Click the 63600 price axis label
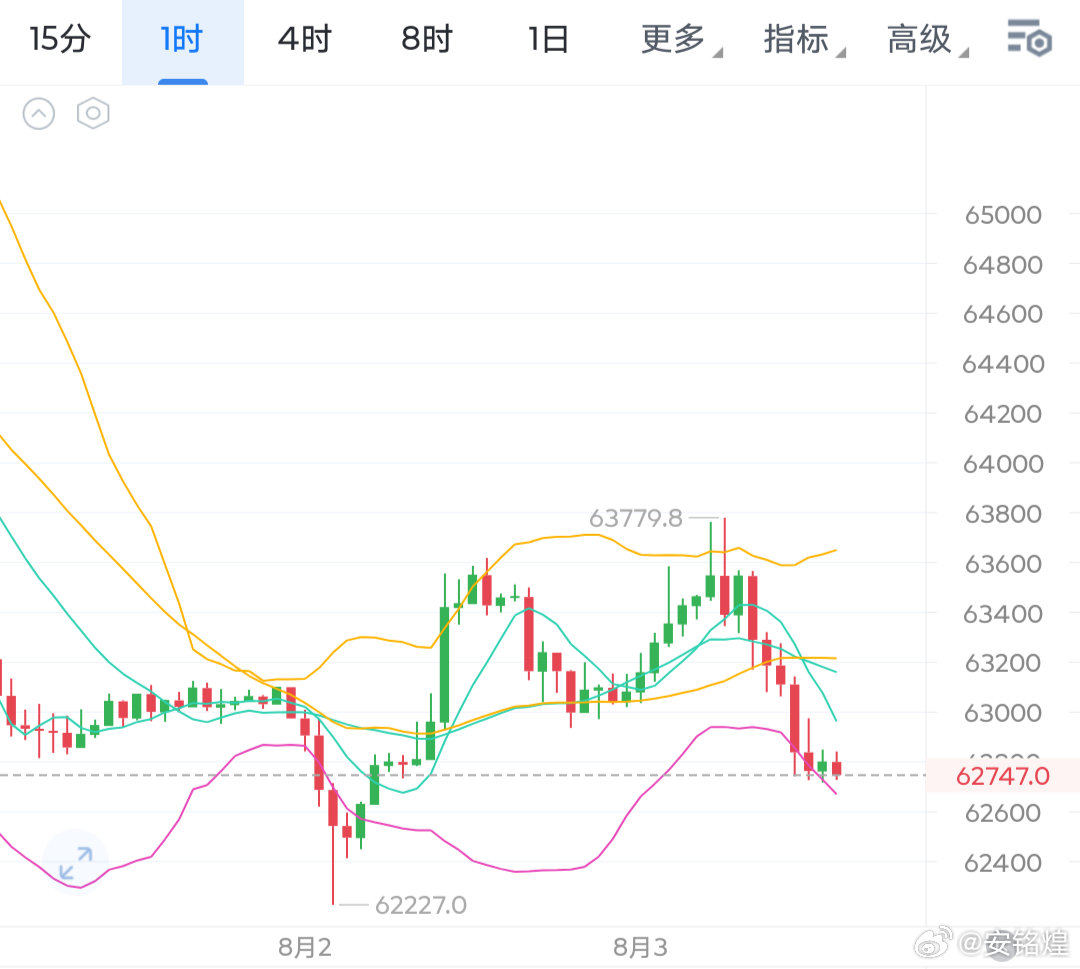Screen dimensions: 1080x969 coord(1003,564)
